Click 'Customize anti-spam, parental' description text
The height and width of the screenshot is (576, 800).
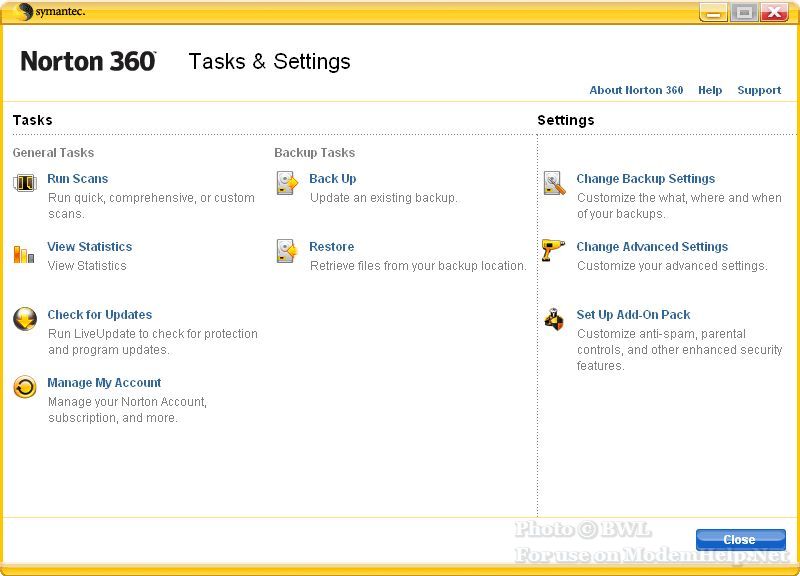(661, 334)
